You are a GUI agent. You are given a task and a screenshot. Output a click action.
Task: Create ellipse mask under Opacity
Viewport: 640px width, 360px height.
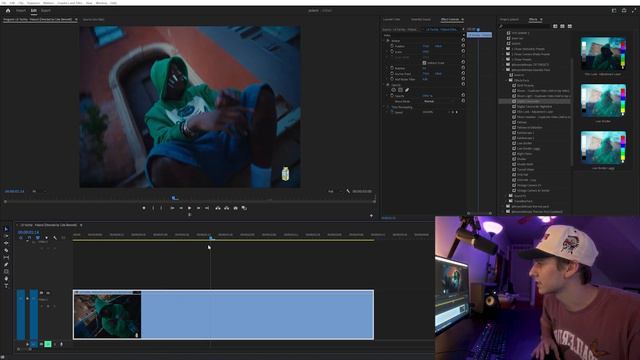pos(393,90)
